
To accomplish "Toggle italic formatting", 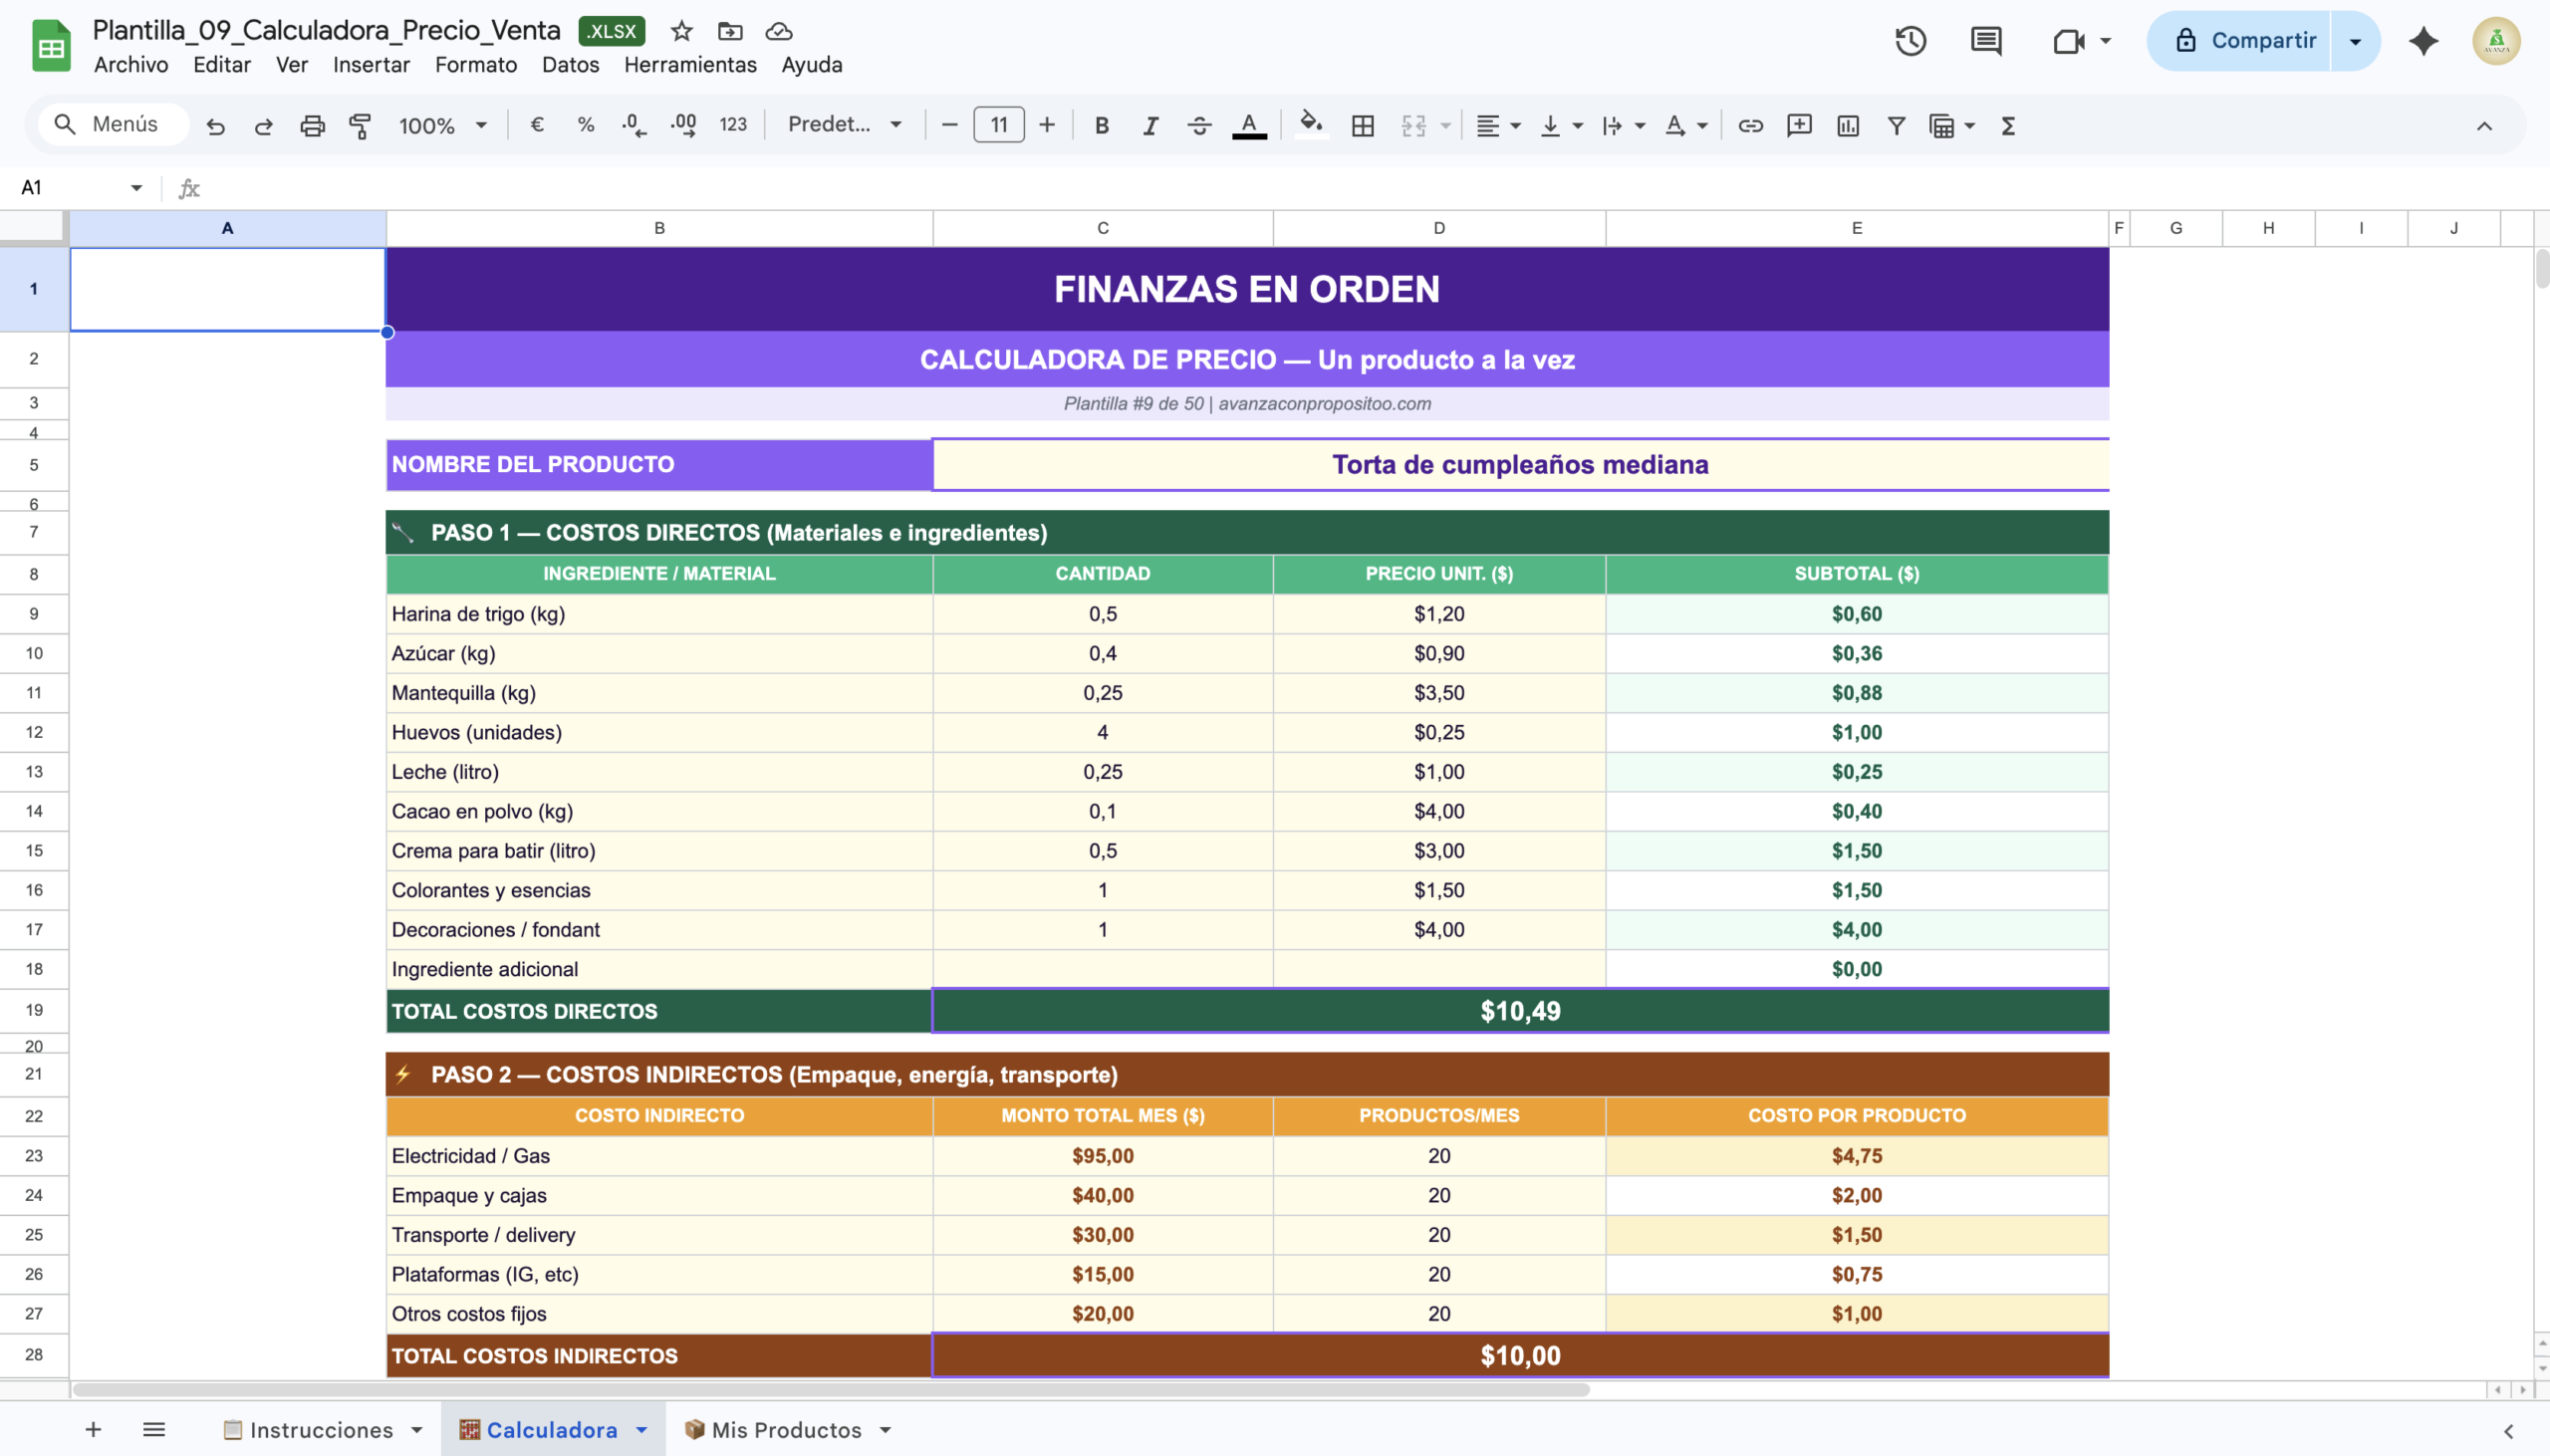I will click(x=1150, y=125).
